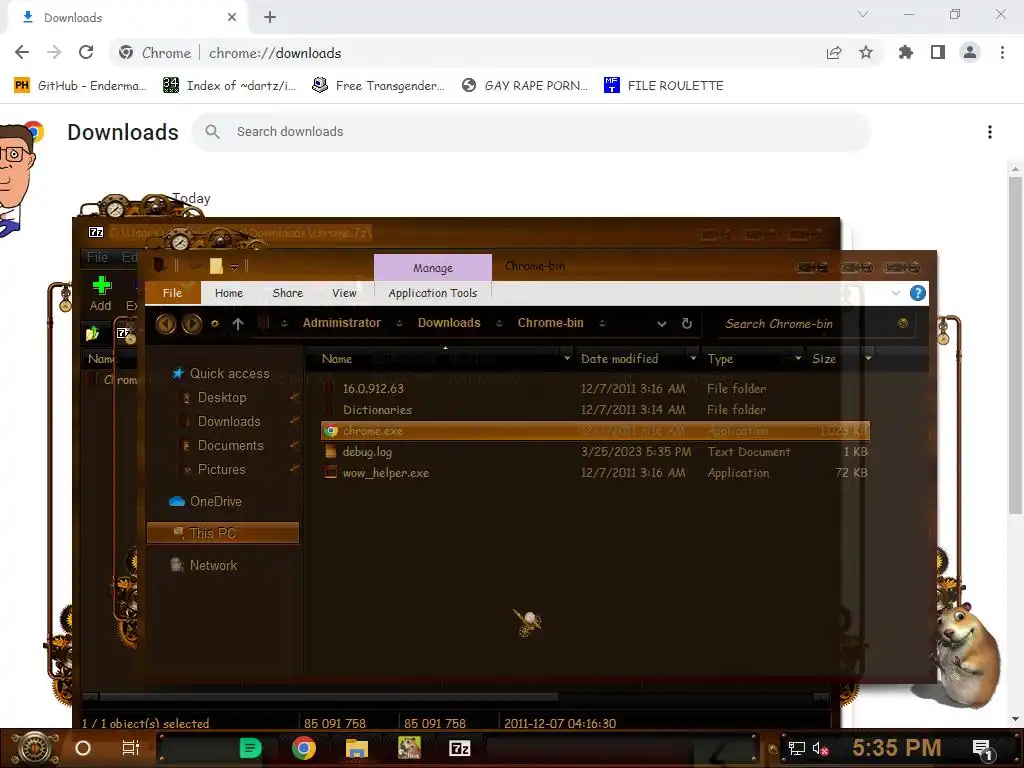Screen dimensions: 1024x768
Task: Reload the Chrome downloads page
Action: (x=86, y=52)
